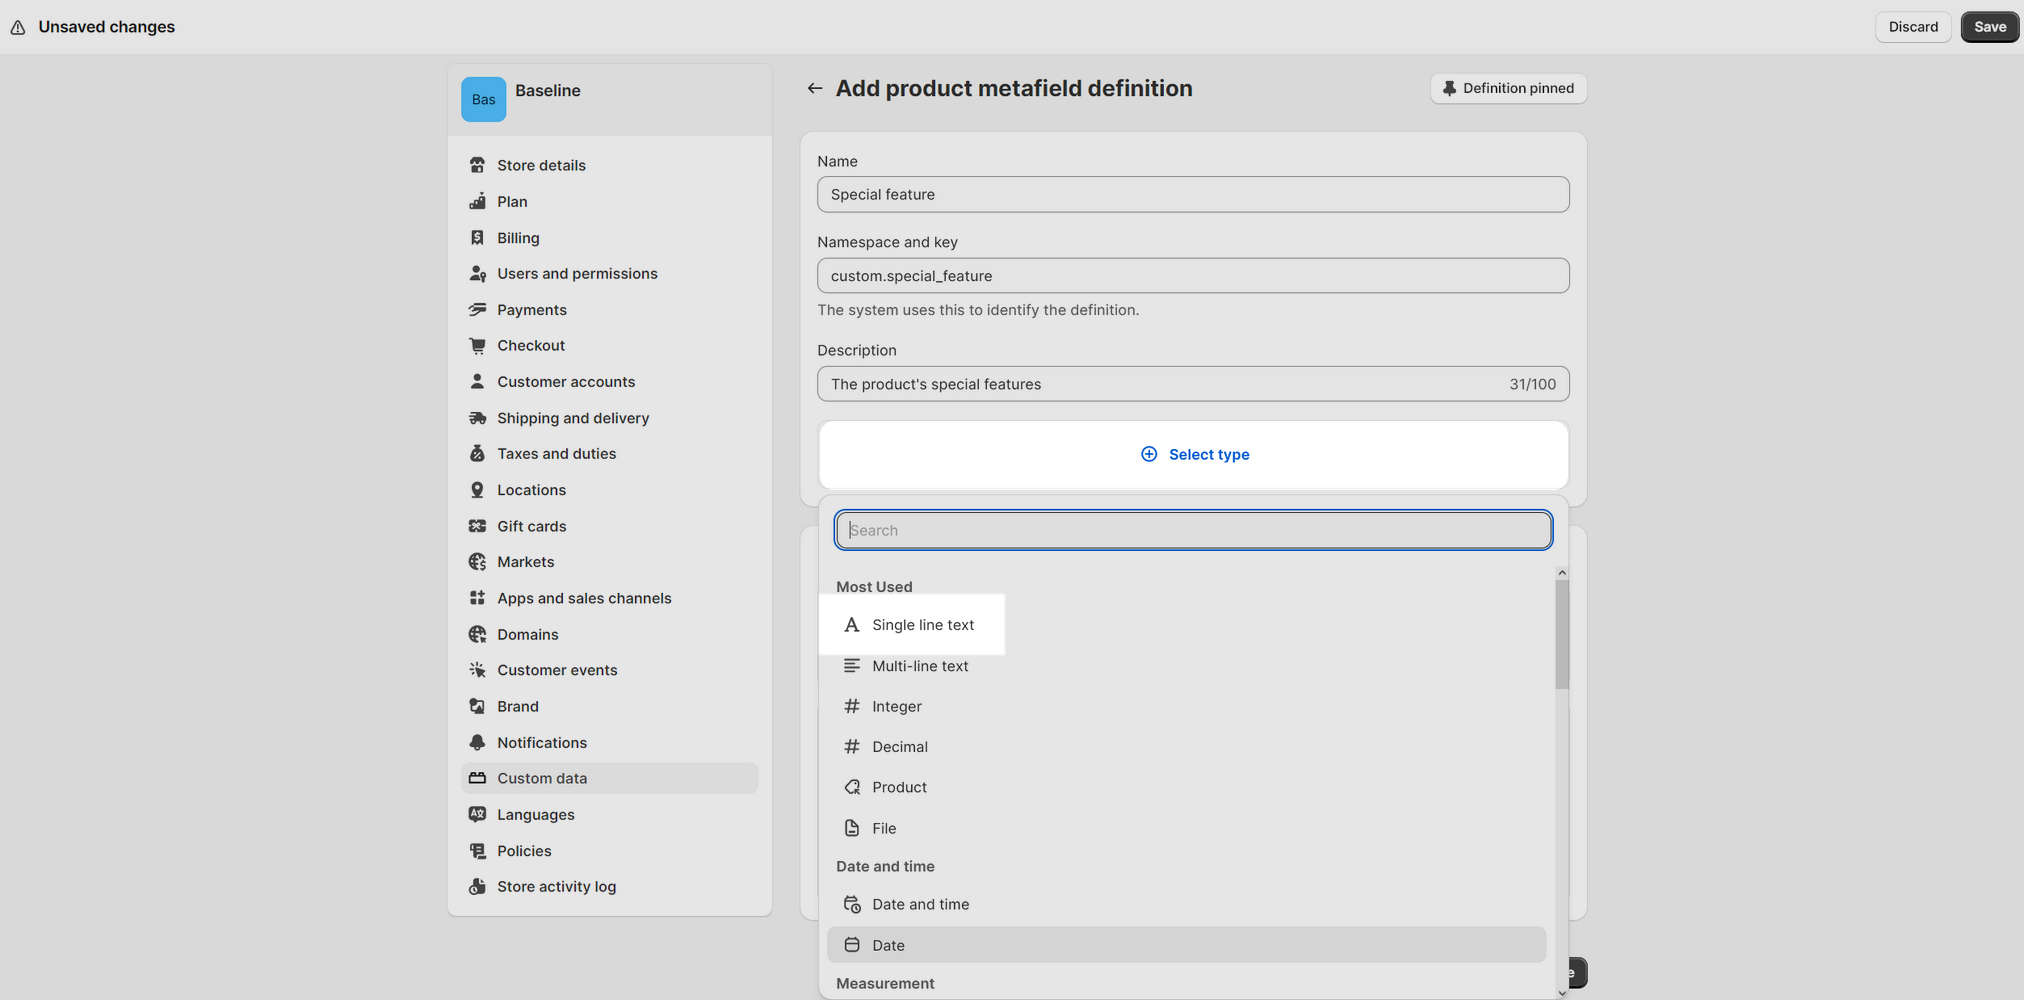Select the File type icon
The width and height of the screenshot is (2024, 1000).
click(x=852, y=828)
